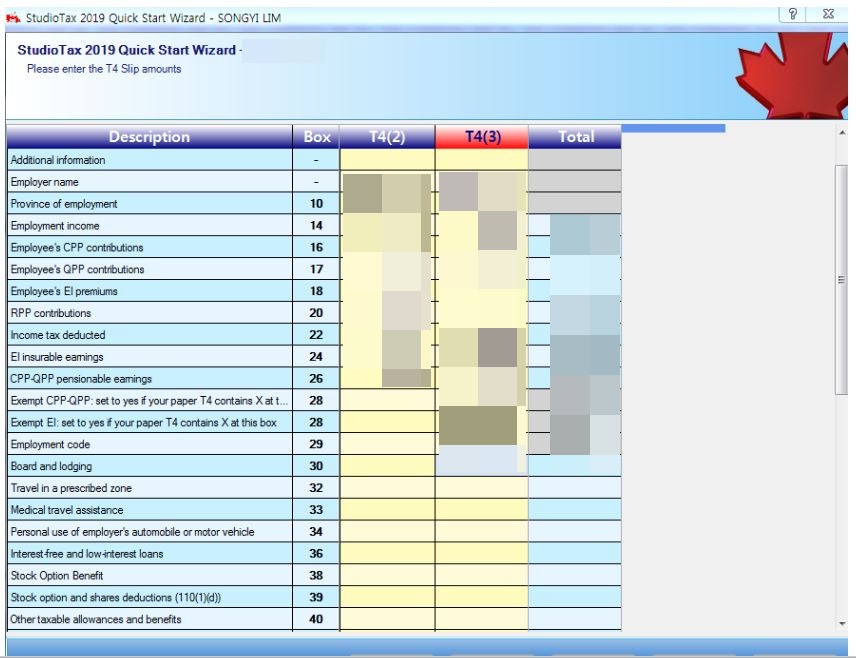This screenshot has width=856, height=658.
Task: Click T4(2) cell for Employment code
Action: click(x=387, y=444)
